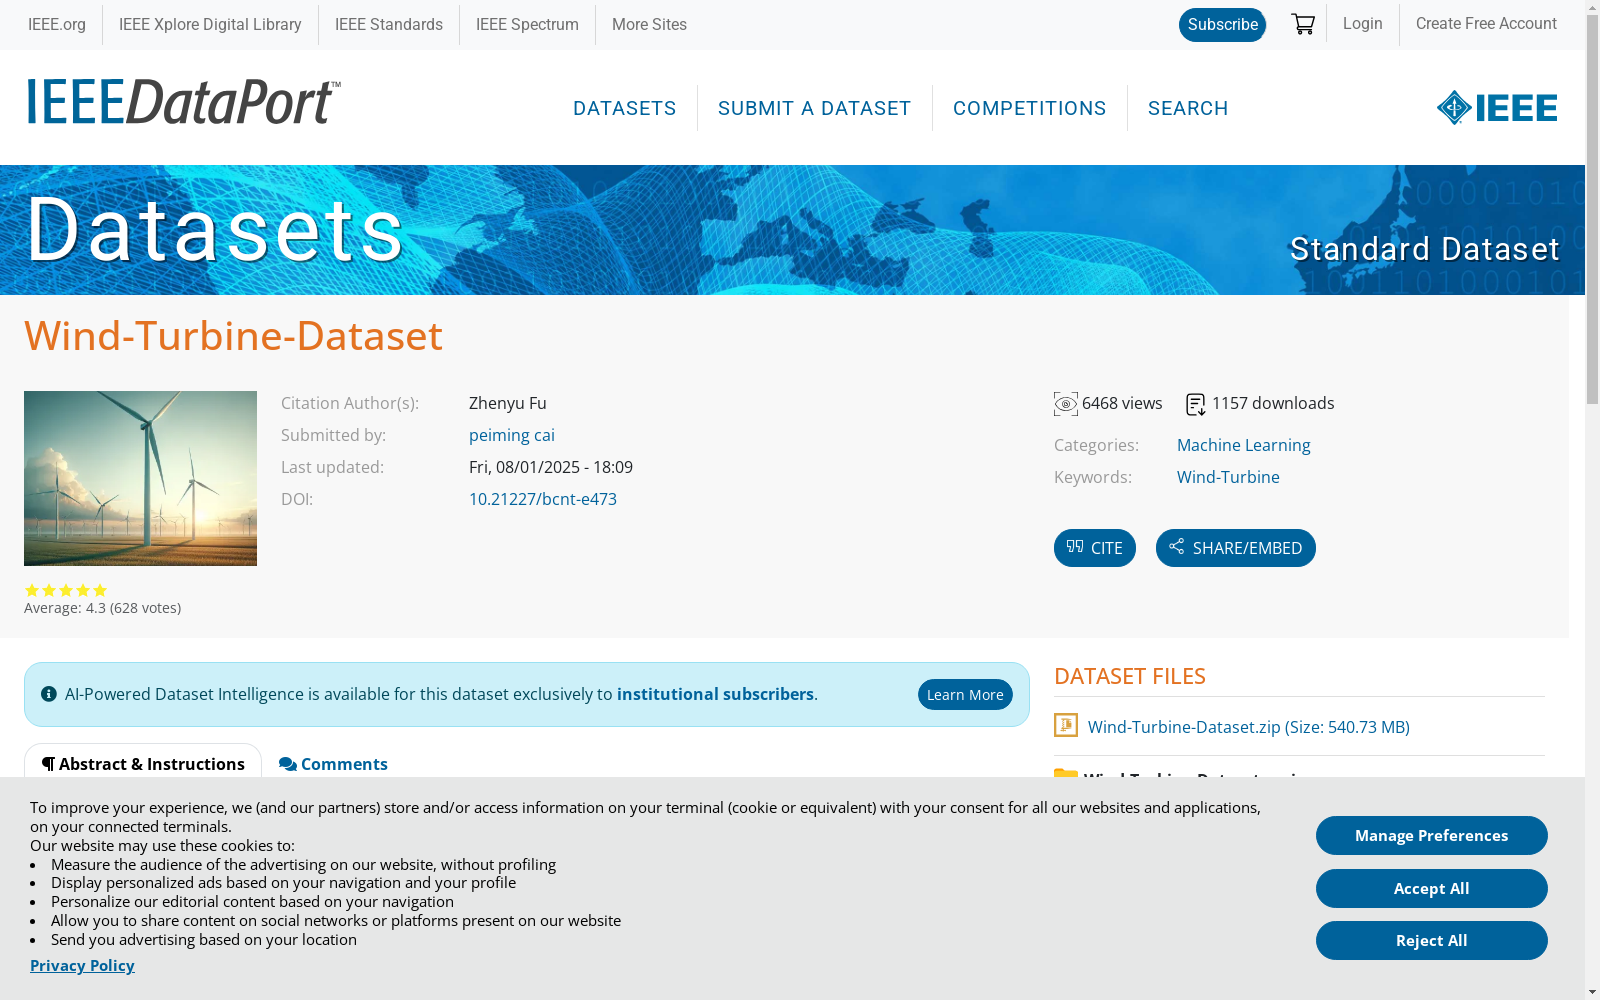
Task: Click the page vertical scrollbar thumb
Action: (x=1592, y=210)
